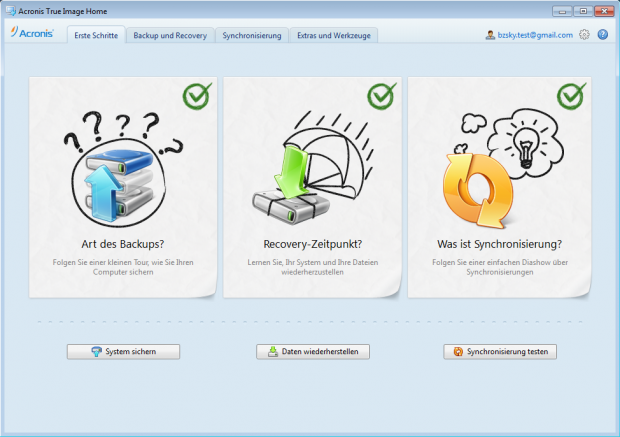
Task: Open the 'Art des Backups?' heading
Action: pos(123,244)
